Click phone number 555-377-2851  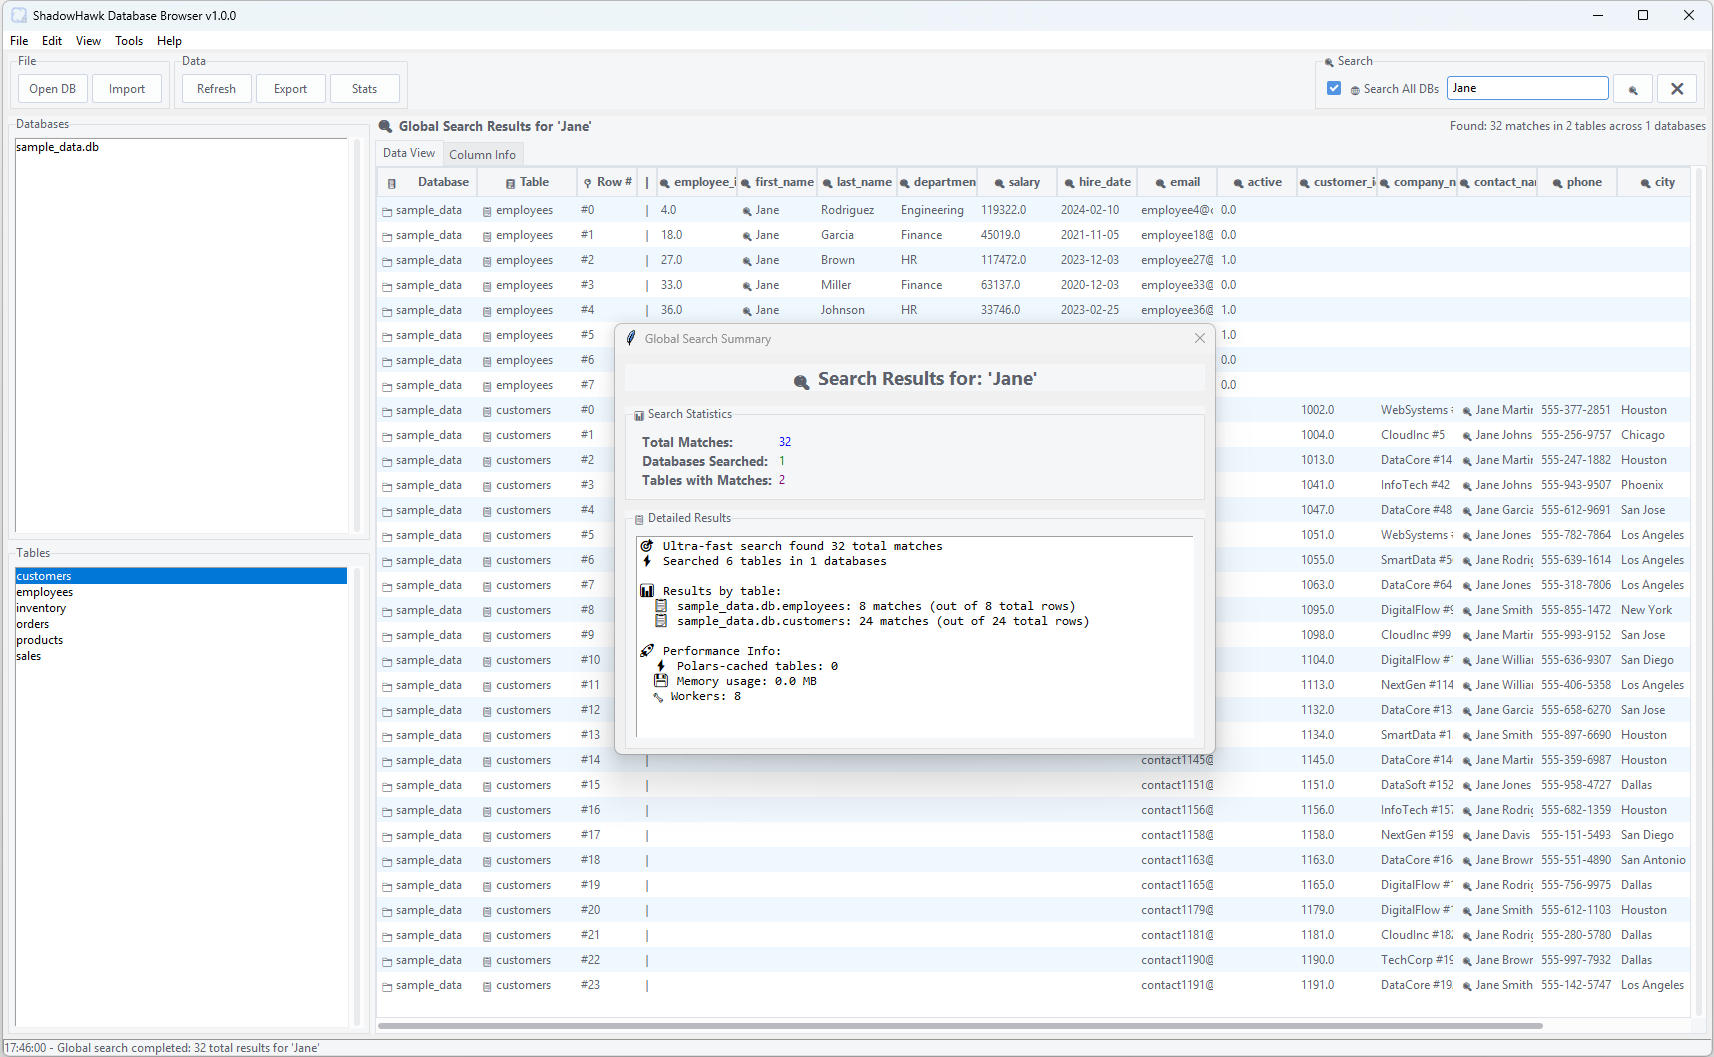pos(1577,410)
